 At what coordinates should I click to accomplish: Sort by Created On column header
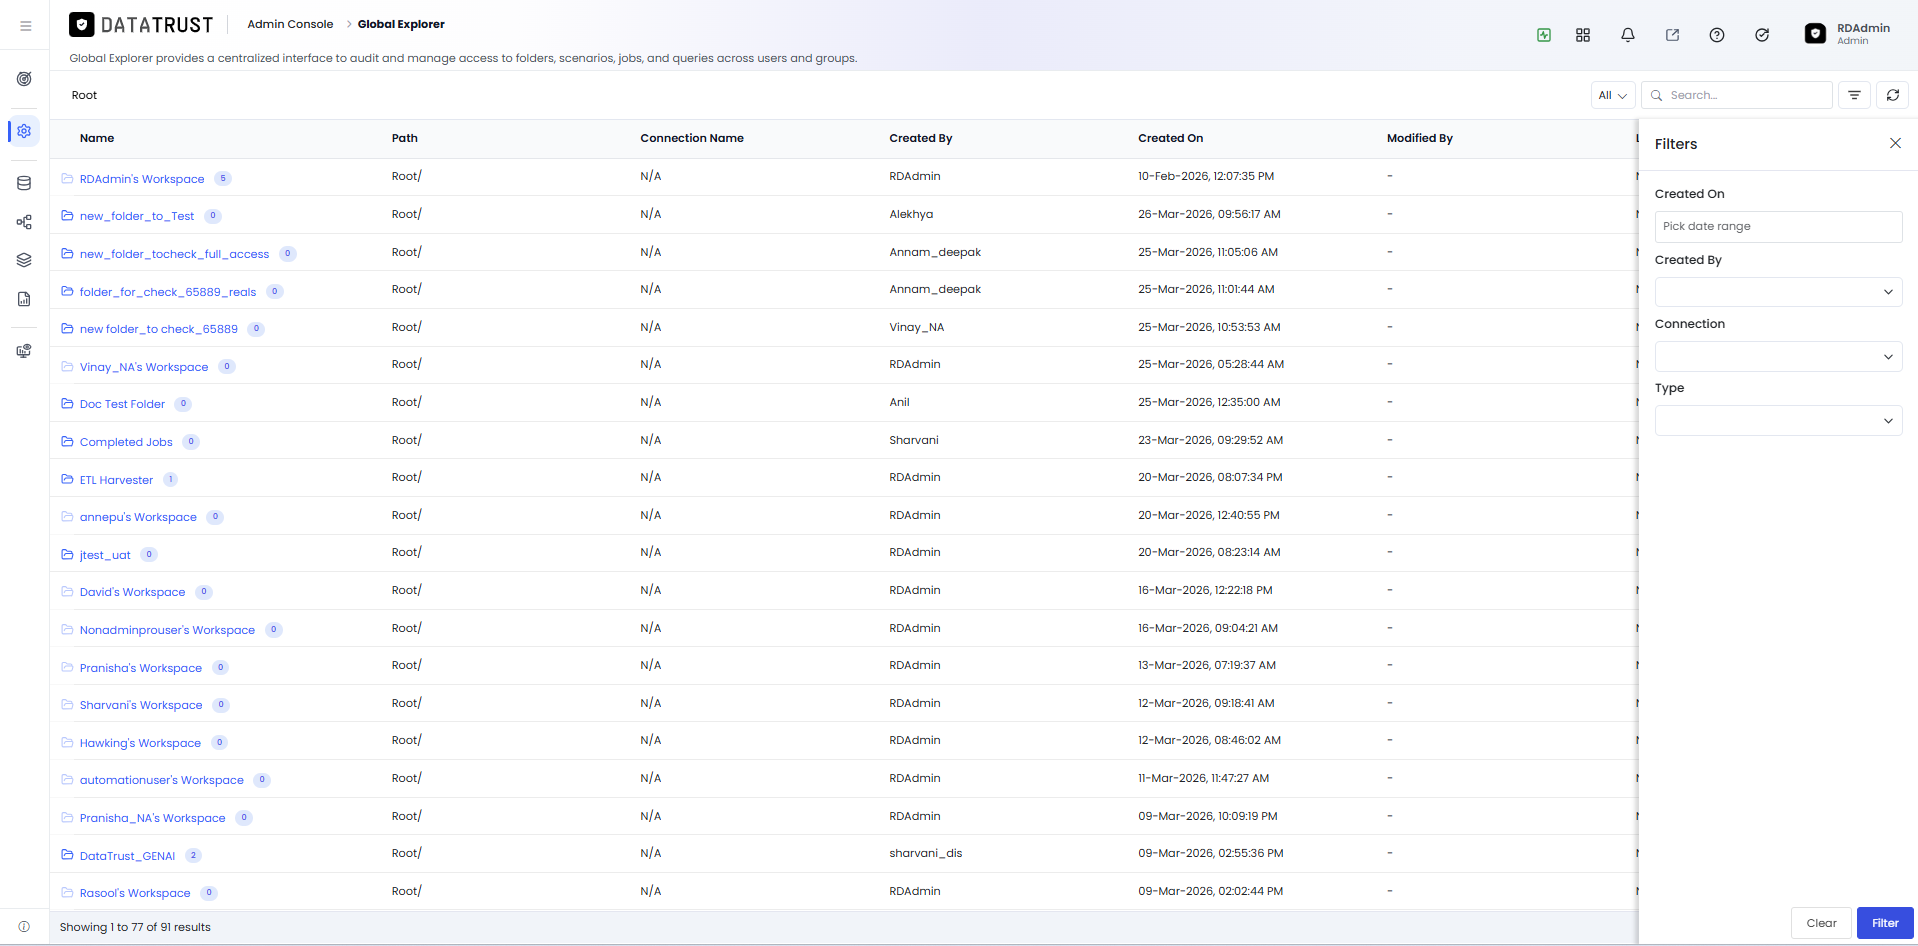[1170, 138]
